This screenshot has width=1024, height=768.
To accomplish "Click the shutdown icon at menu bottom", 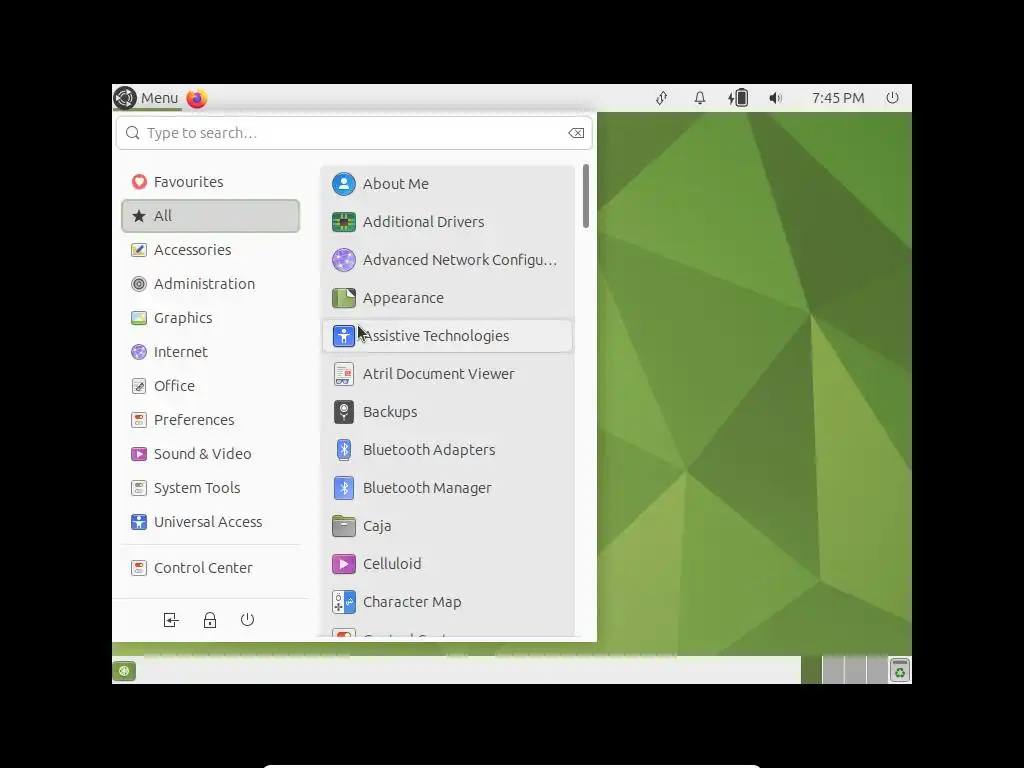I will [247, 620].
